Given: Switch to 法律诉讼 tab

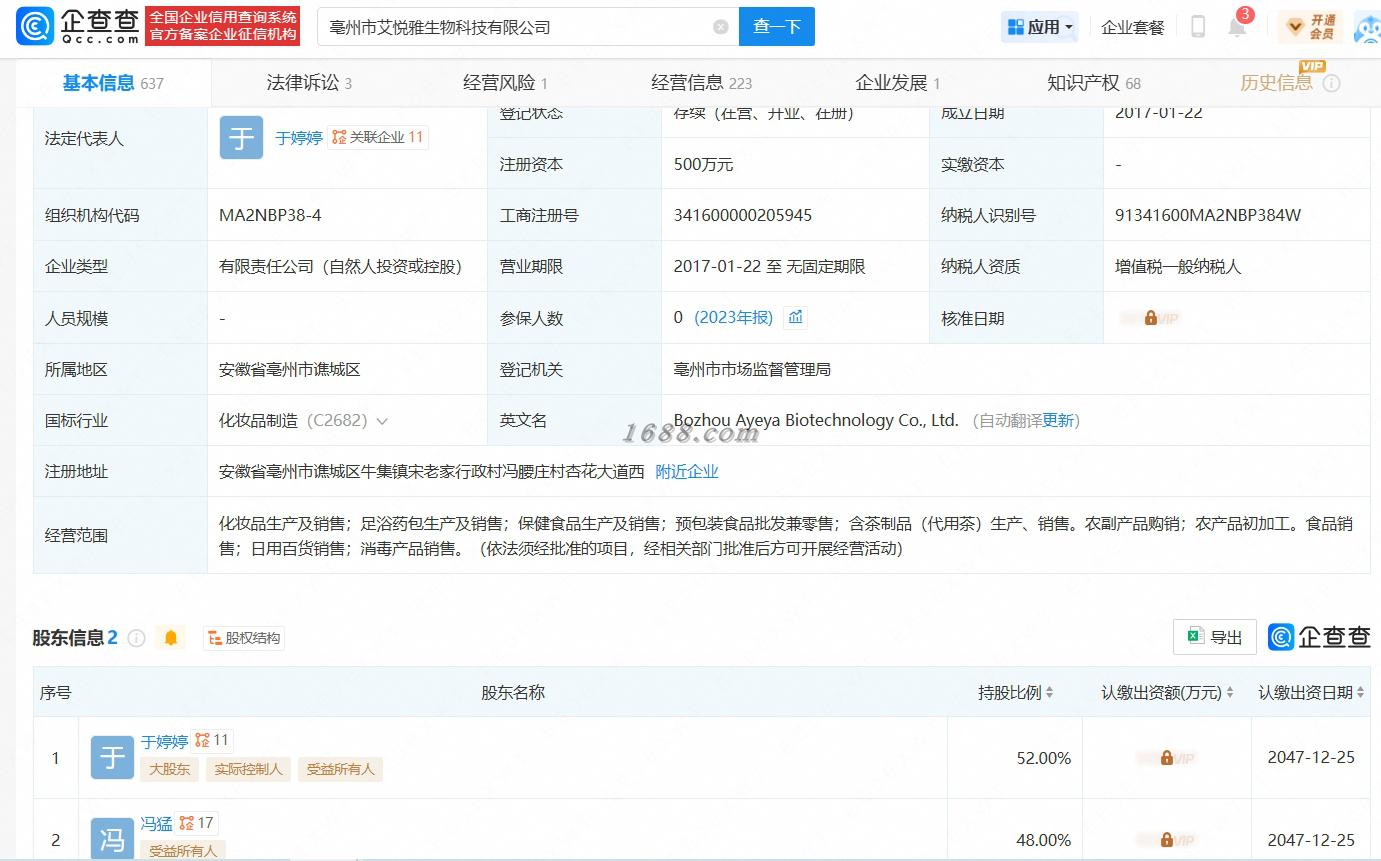Looking at the screenshot, I should [x=309, y=84].
